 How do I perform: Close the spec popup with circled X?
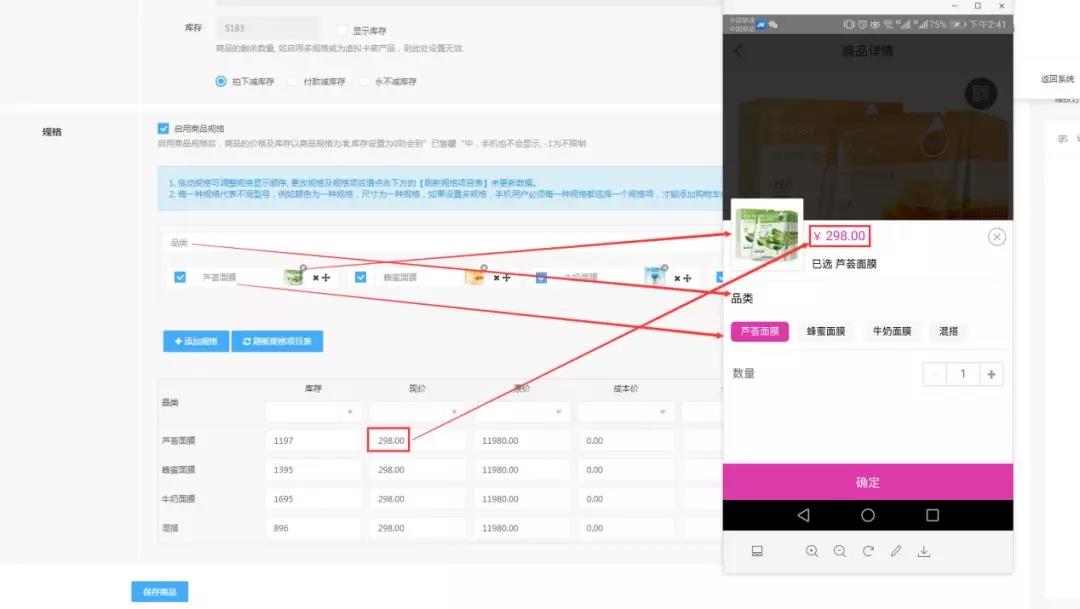tap(996, 237)
